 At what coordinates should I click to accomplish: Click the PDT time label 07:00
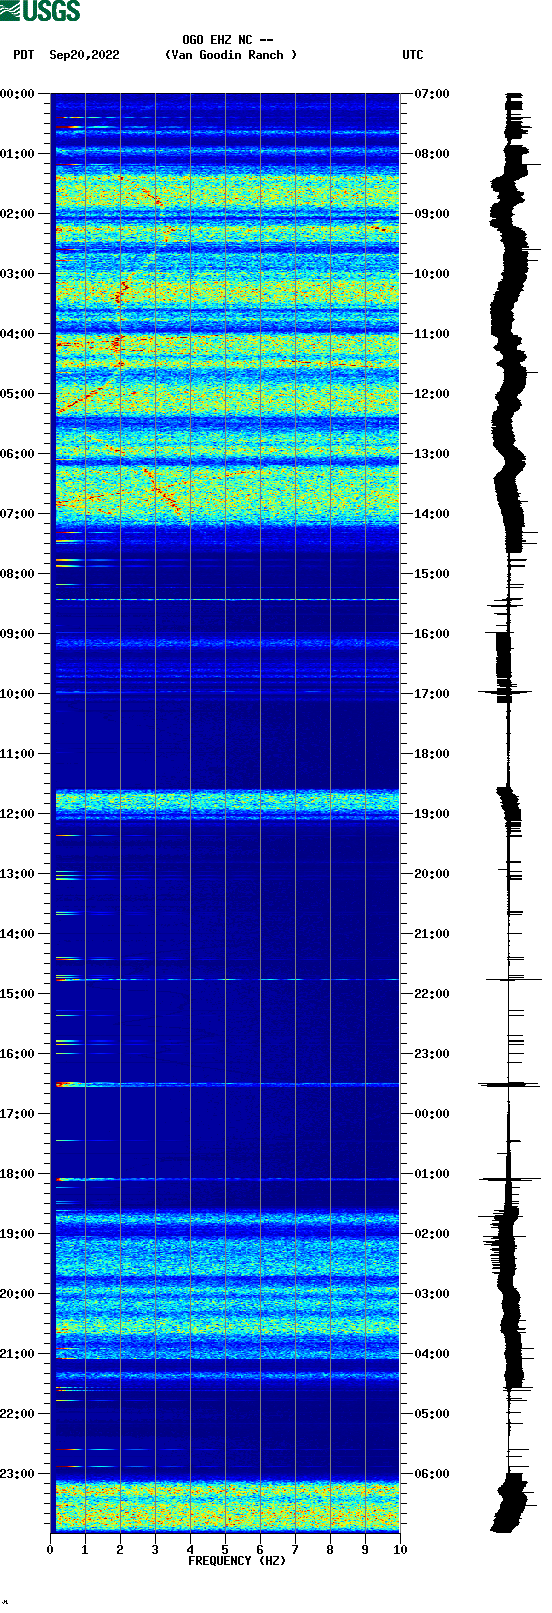tap(17, 514)
